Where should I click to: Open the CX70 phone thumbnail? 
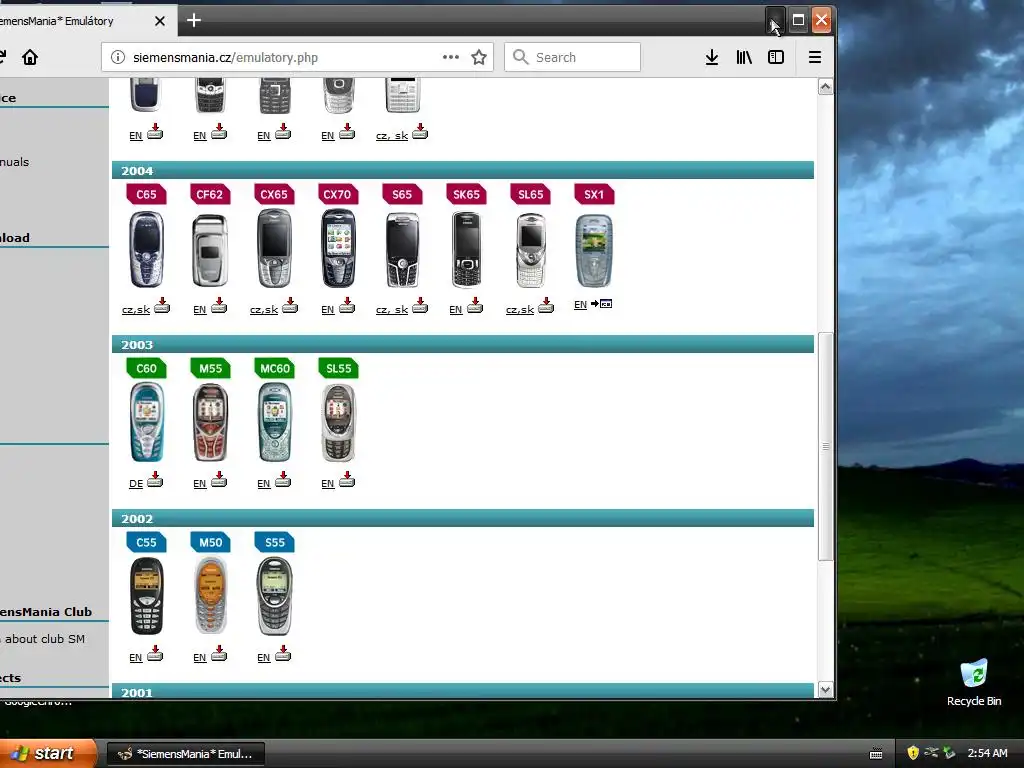[338, 249]
